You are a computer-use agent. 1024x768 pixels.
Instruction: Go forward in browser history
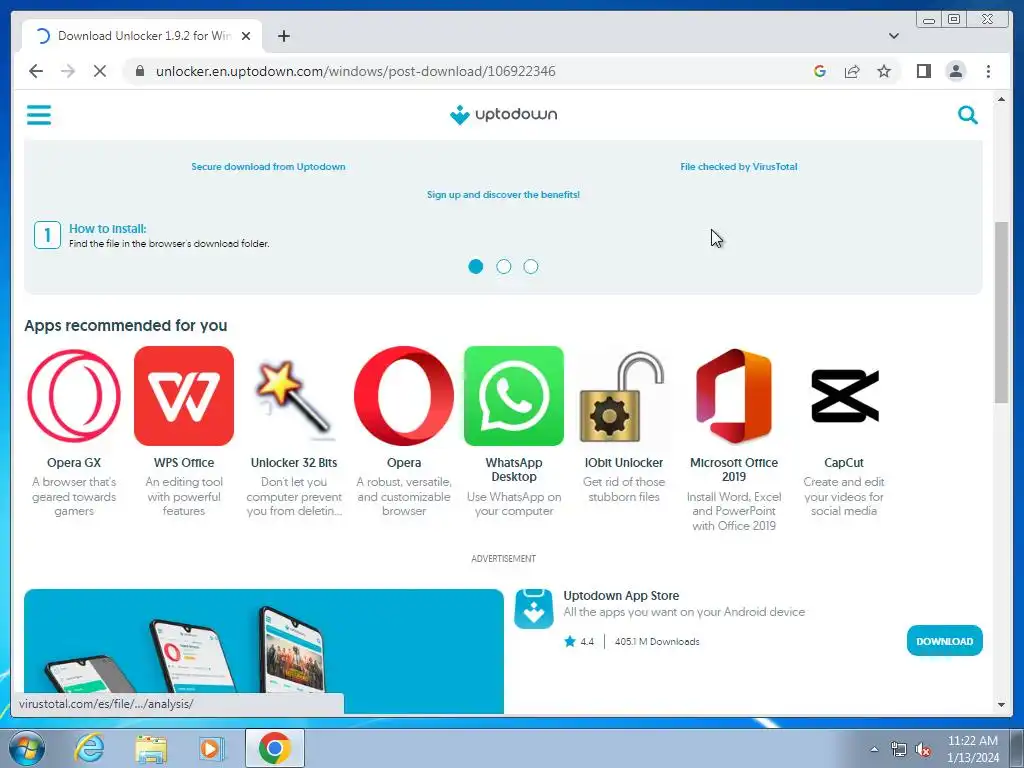pyautogui.click(x=68, y=71)
